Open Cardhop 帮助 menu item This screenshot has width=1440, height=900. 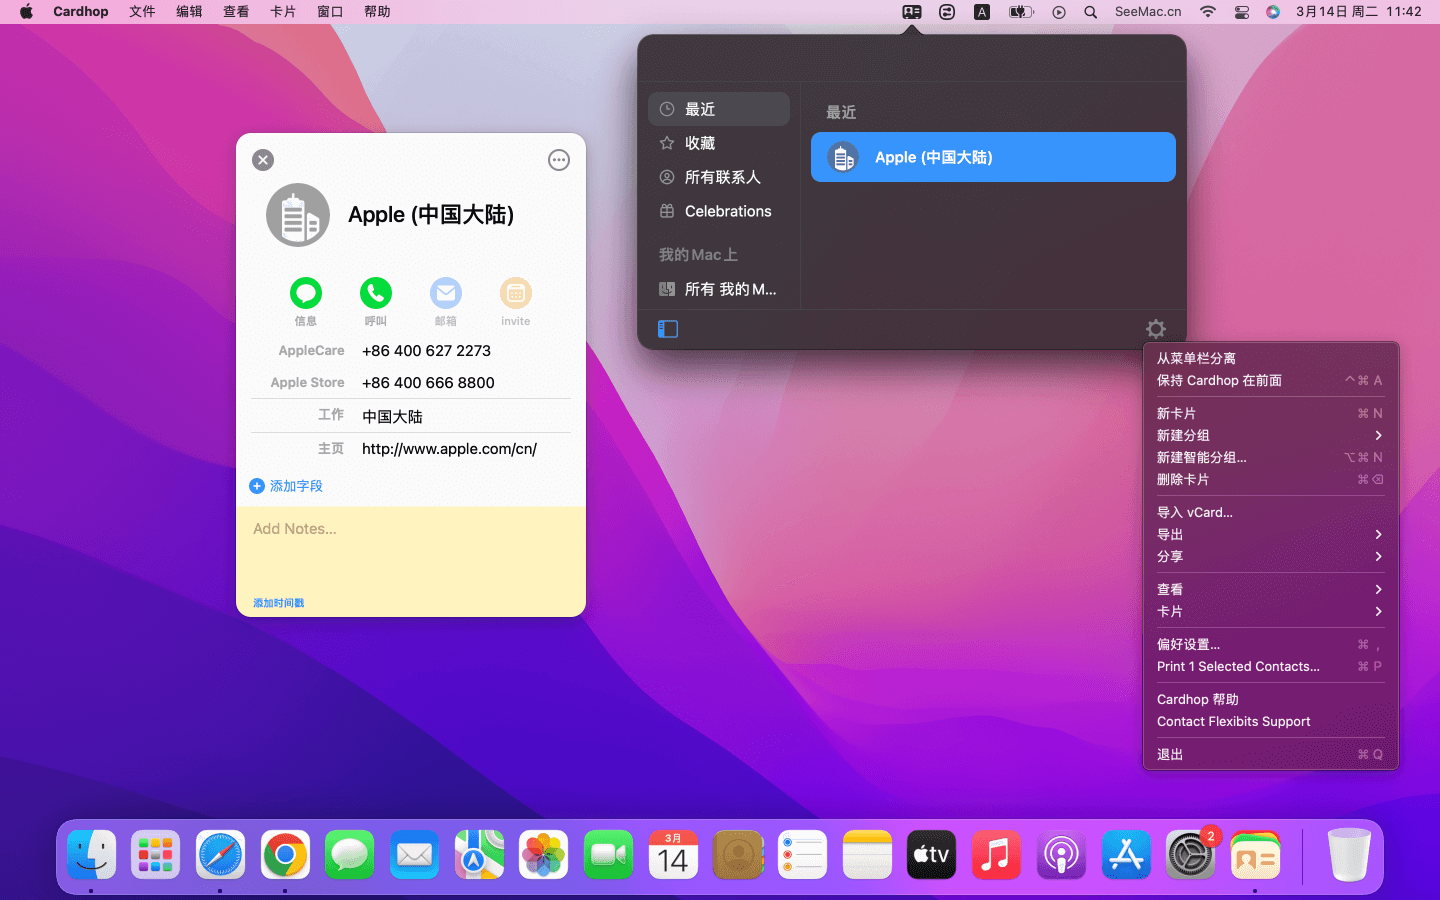click(x=1270, y=699)
